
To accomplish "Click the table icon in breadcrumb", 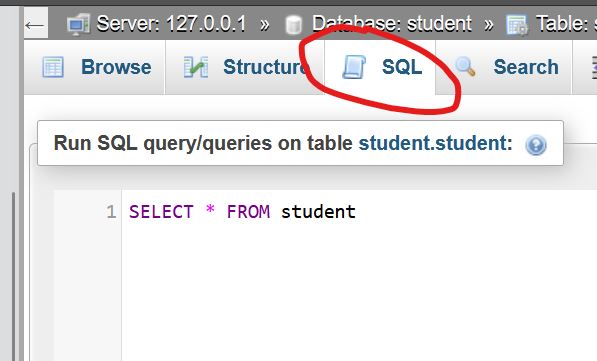I will tap(517, 25).
